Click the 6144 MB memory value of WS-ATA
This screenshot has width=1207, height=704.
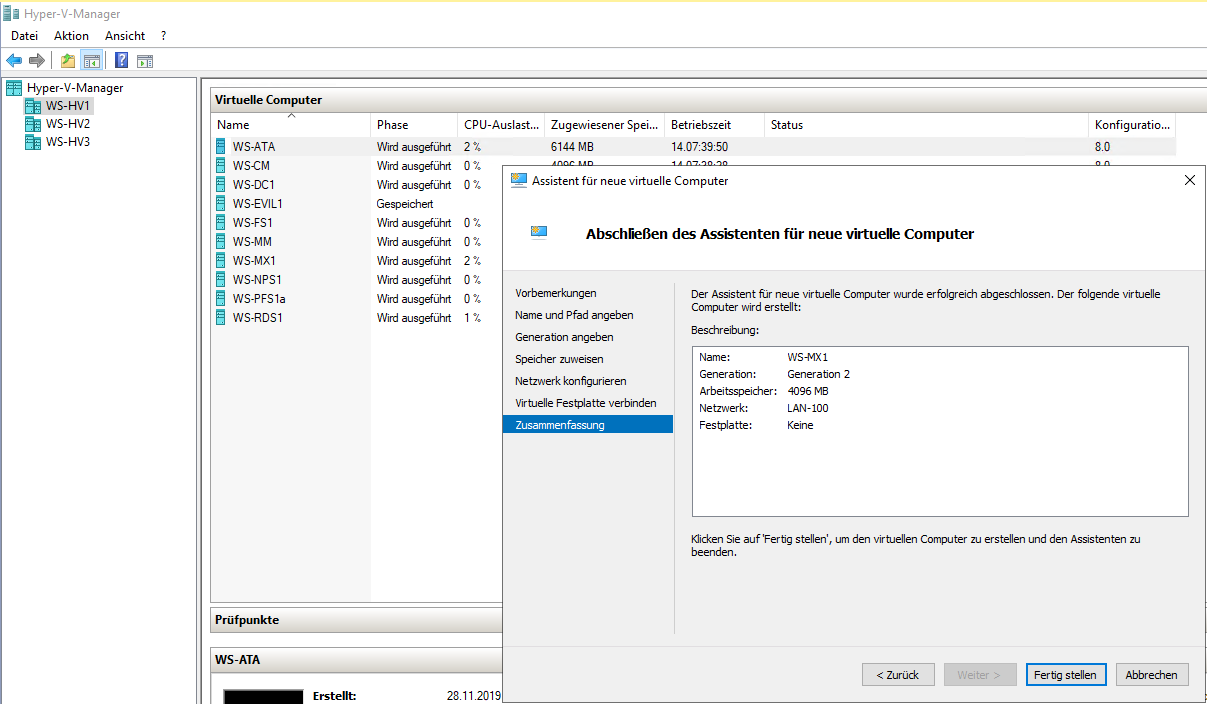coord(572,146)
